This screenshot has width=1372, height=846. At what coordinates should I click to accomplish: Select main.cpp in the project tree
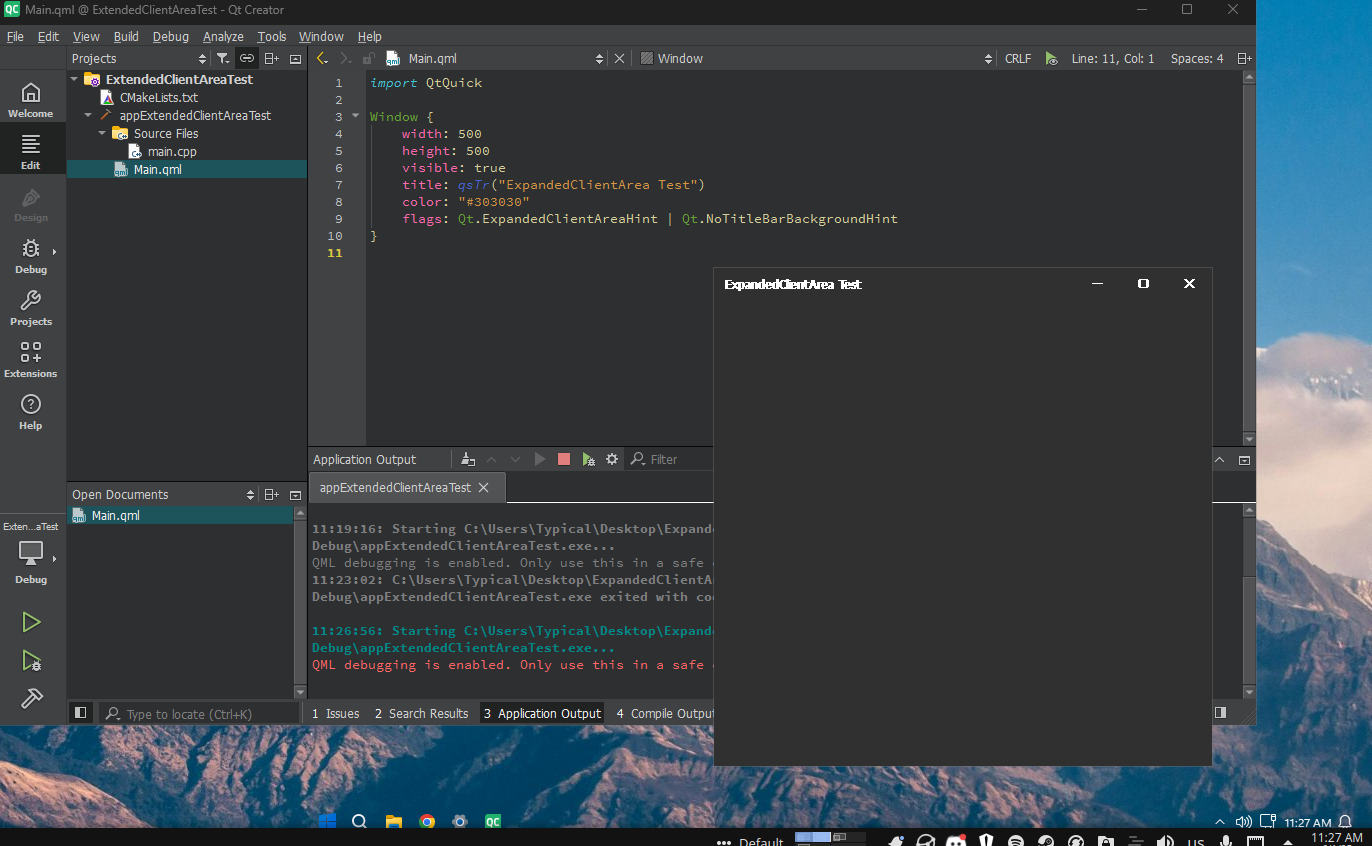click(172, 151)
